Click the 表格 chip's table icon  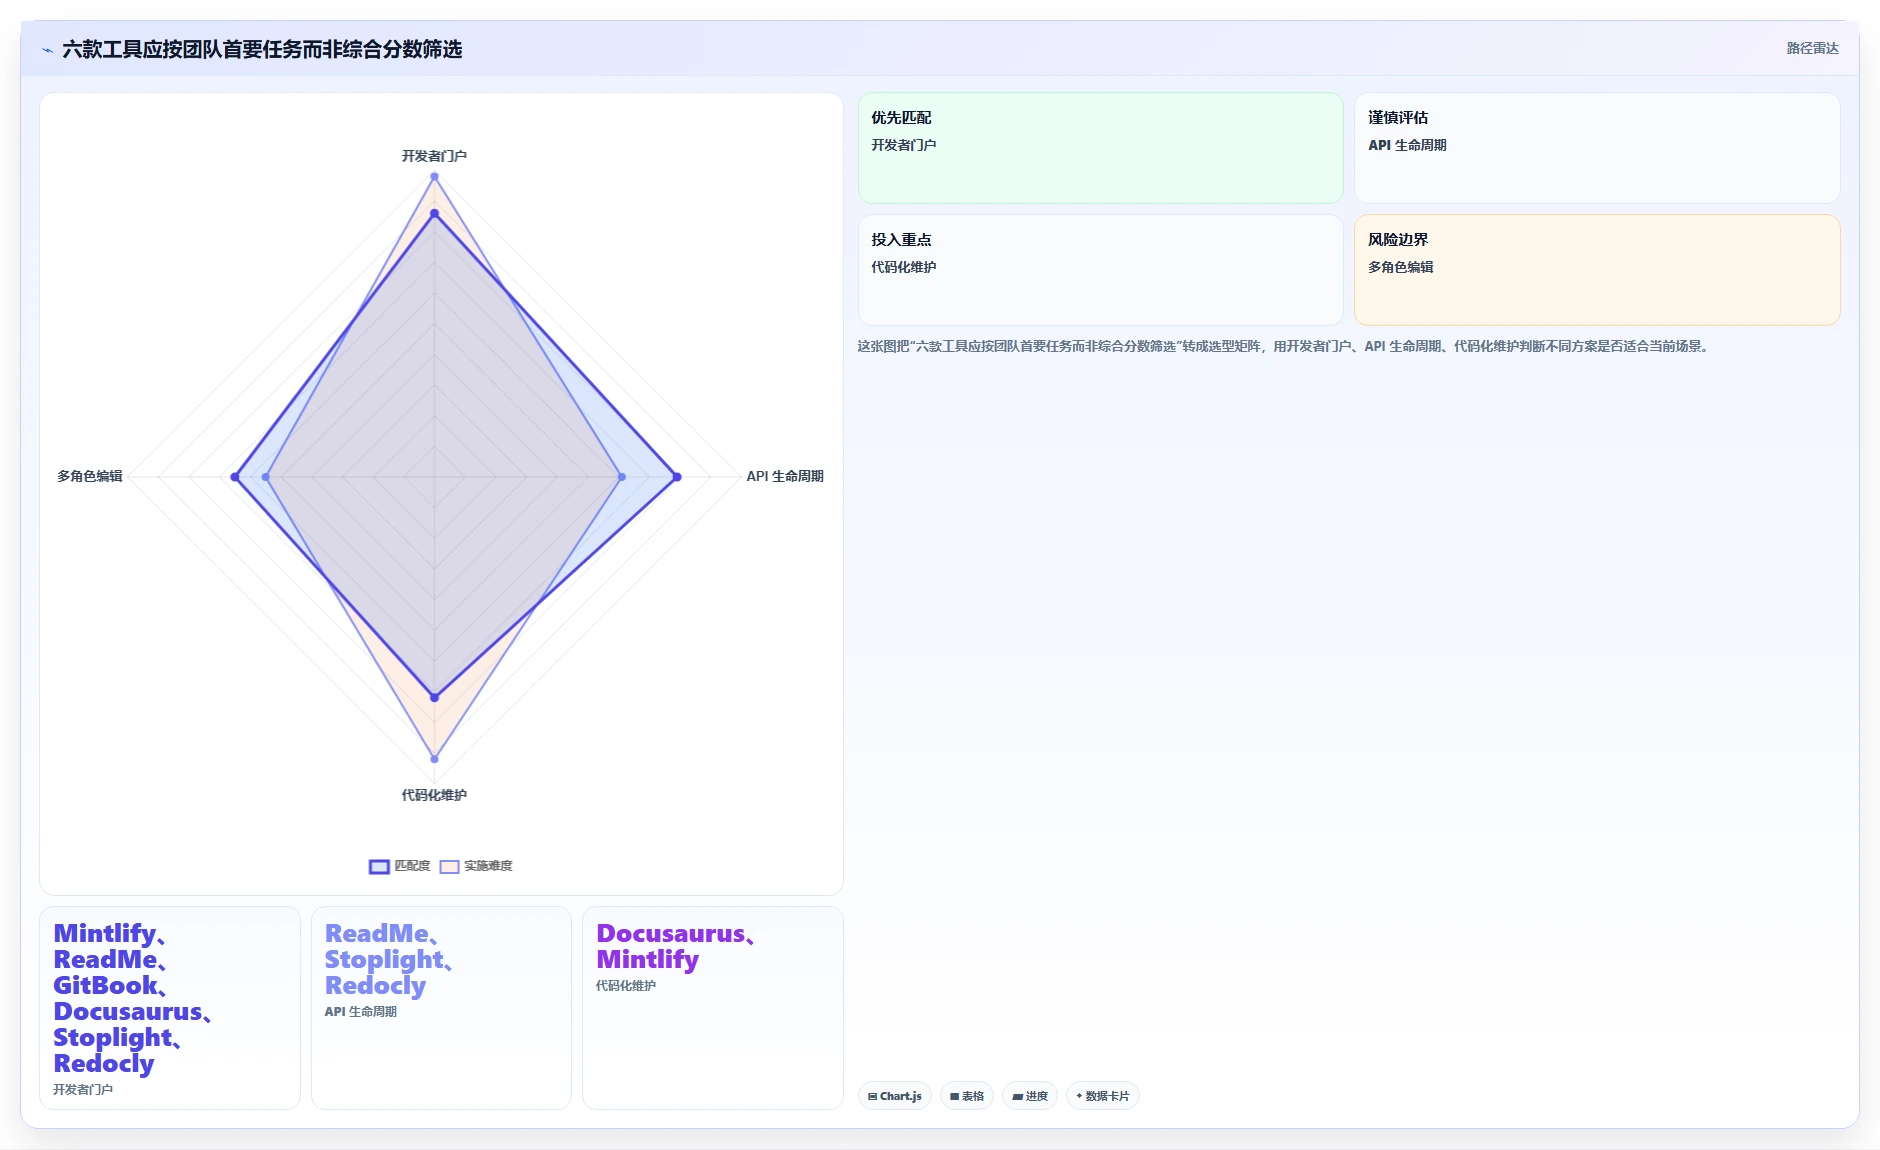[954, 1097]
